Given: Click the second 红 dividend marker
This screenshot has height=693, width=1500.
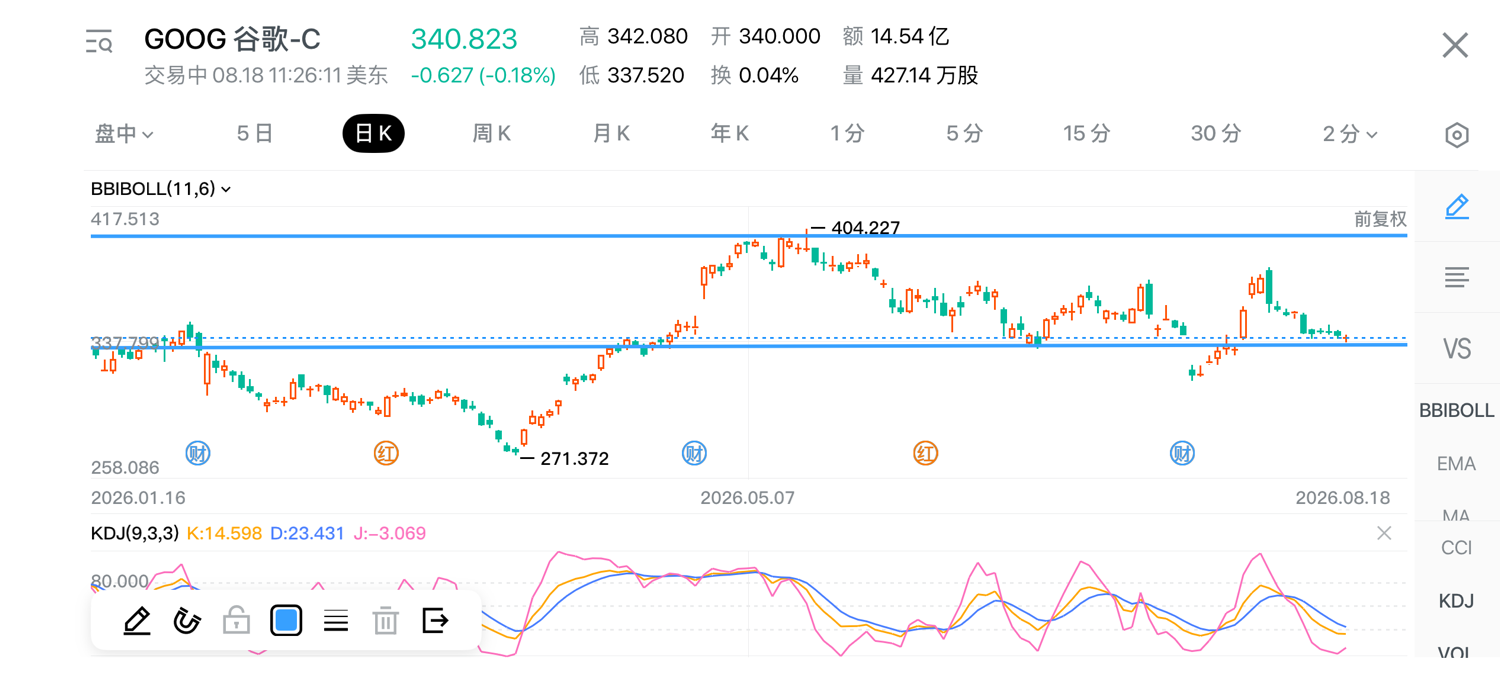Looking at the screenshot, I should [x=925, y=454].
